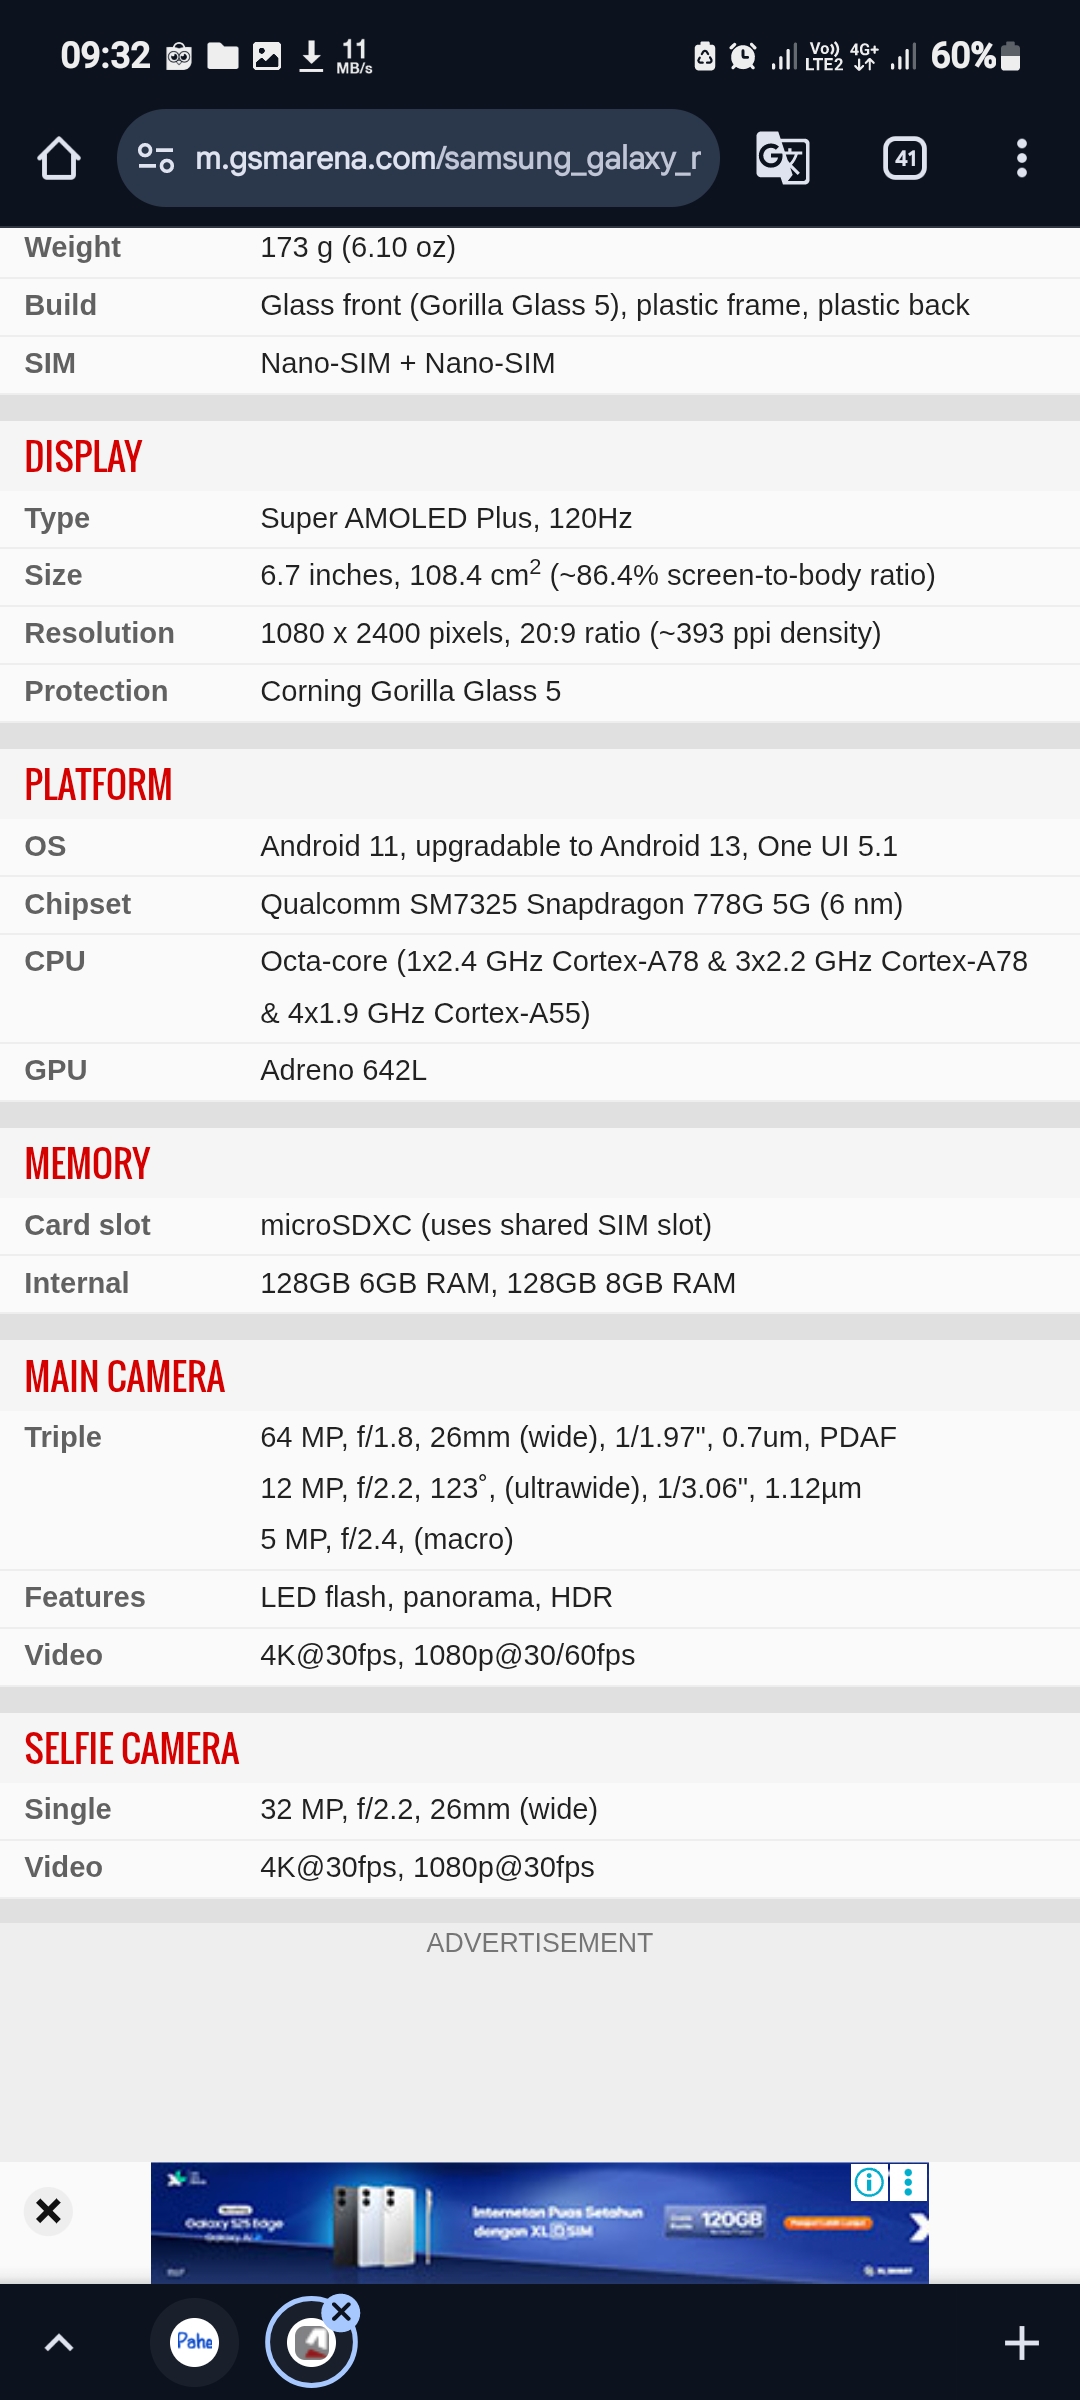Screen dimensions: 1080x2400
Task: Tap the download indicator in status bar
Action: 311,56
